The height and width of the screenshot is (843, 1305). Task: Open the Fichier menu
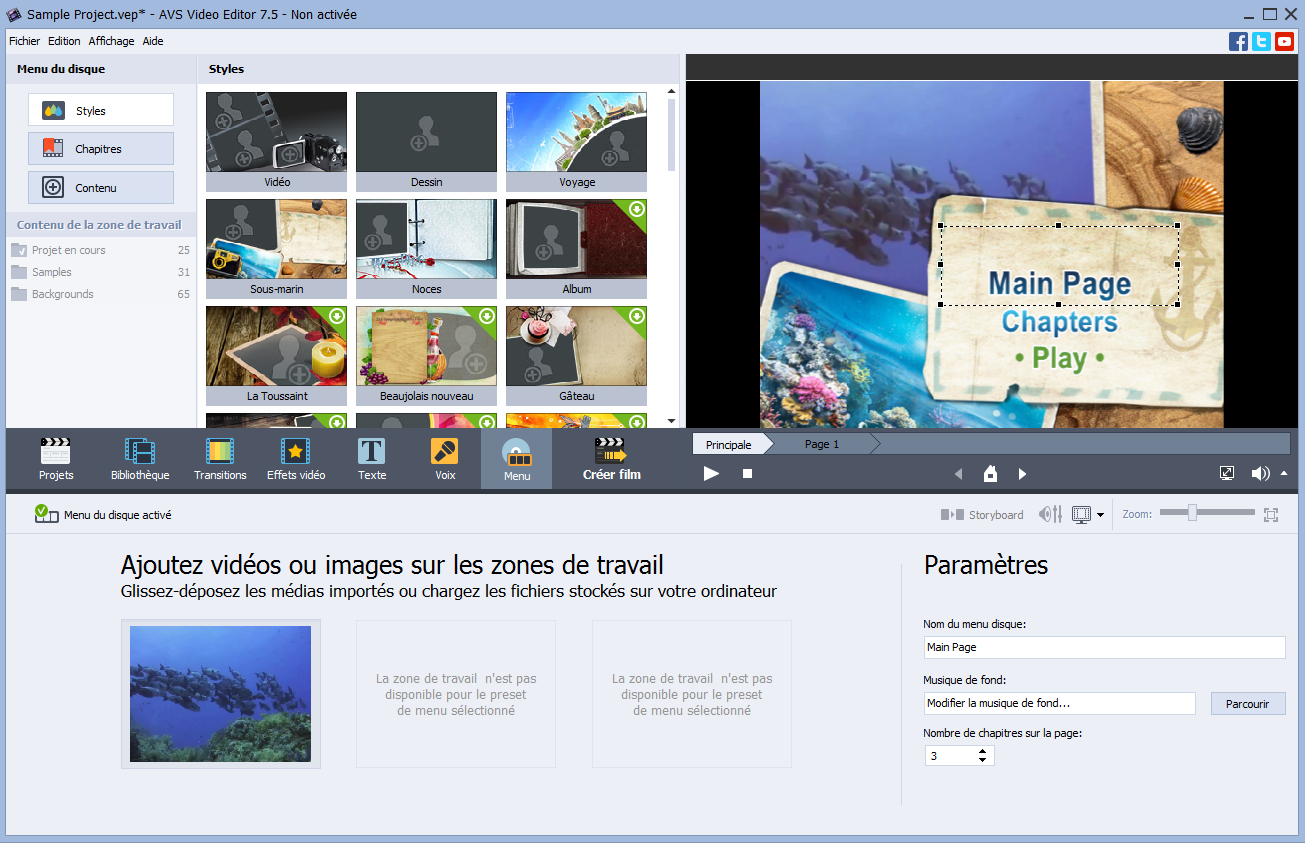tap(24, 41)
